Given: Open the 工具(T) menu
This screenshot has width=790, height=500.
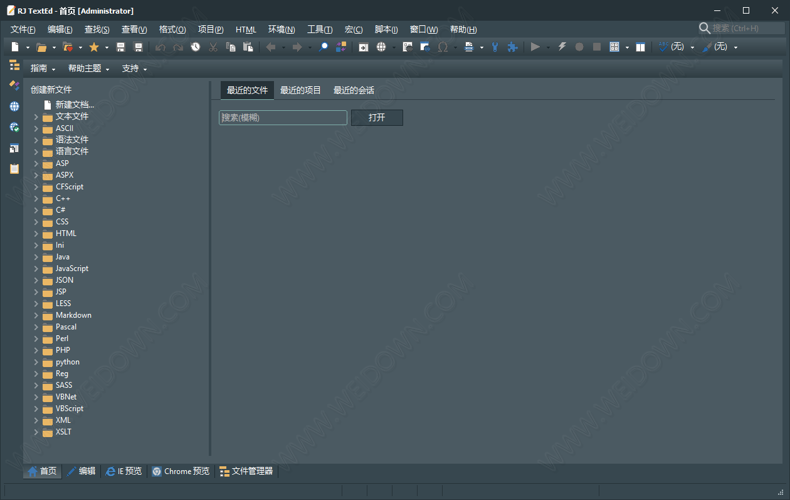Looking at the screenshot, I should 320,29.
